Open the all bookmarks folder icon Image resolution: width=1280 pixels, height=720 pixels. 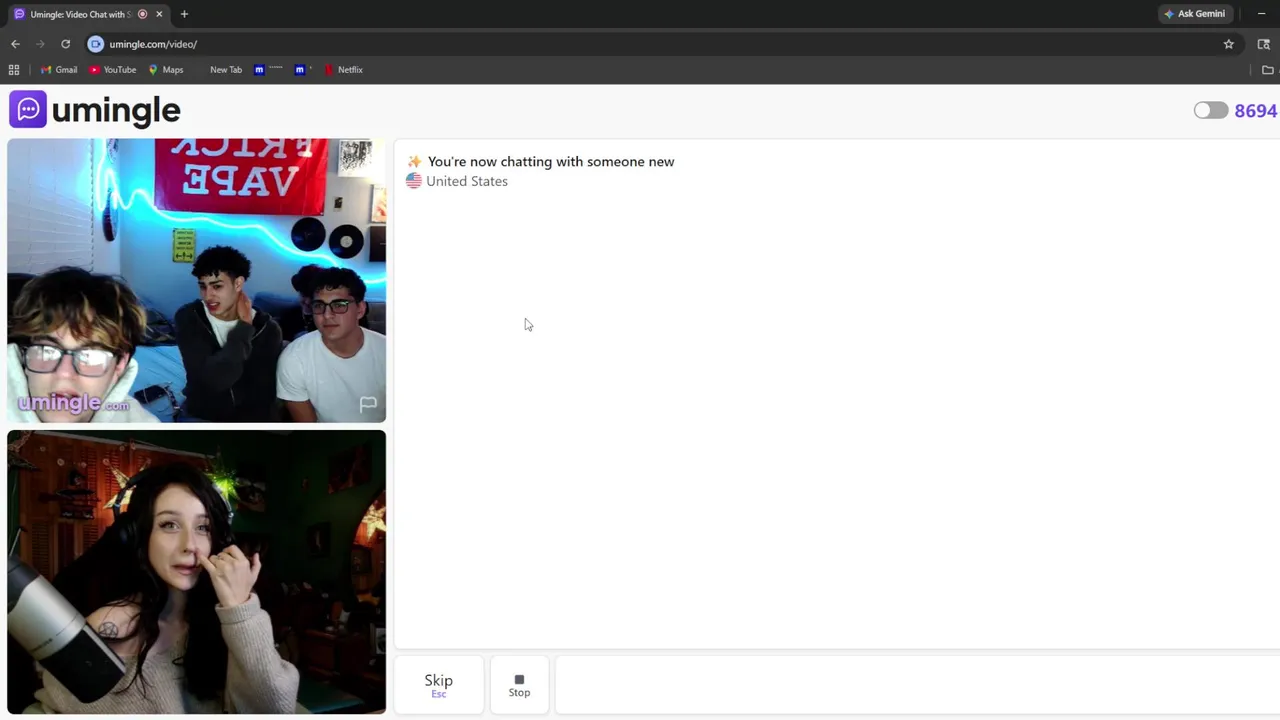1268,70
